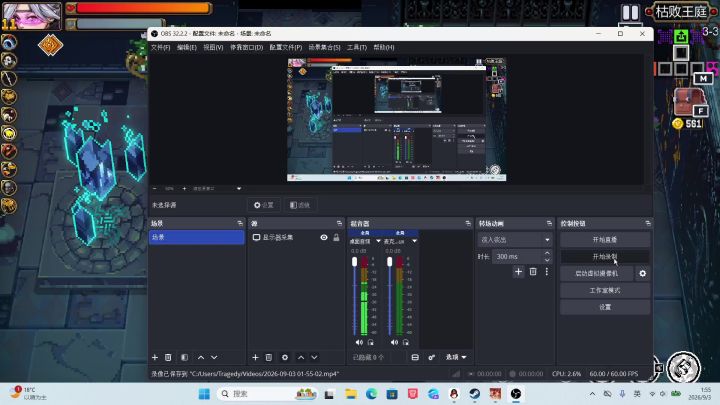Move scene up with arrow icon

201,357
